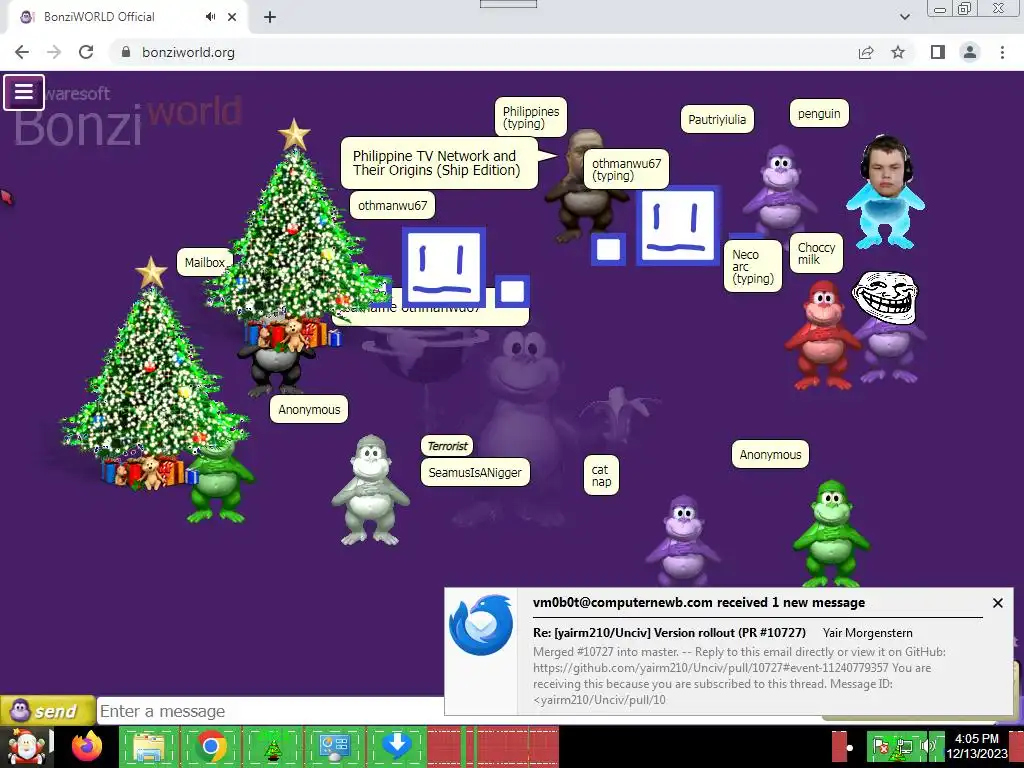Click the green Bonzi below right Anonymous tag

(831, 533)
